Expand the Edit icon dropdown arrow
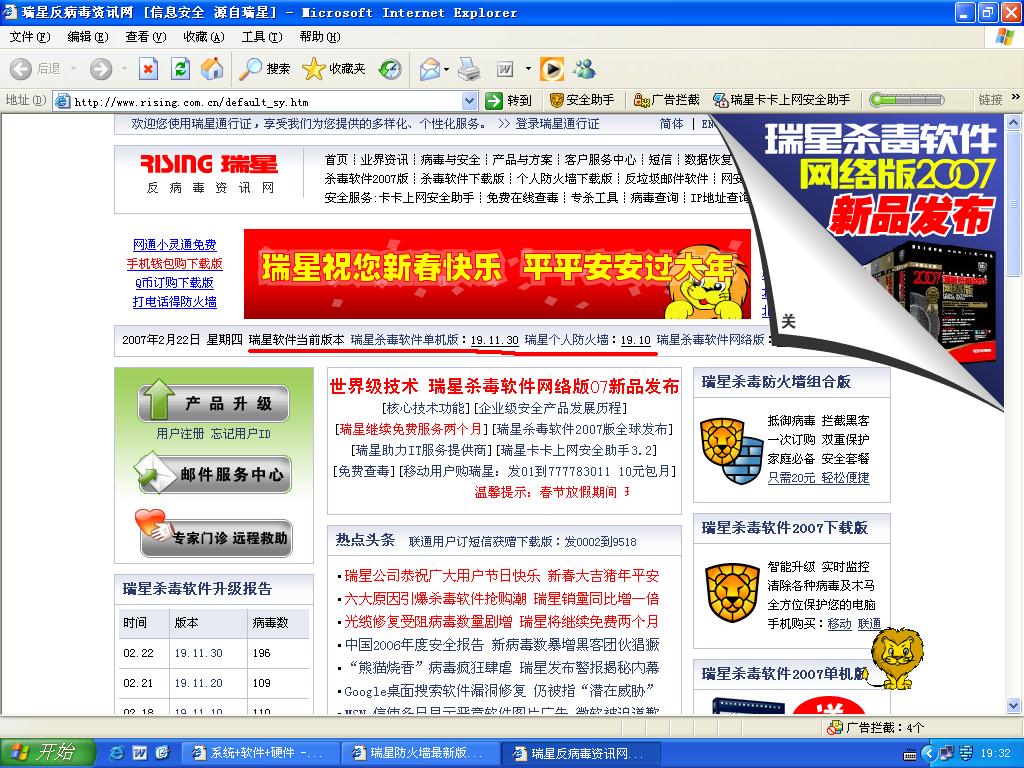Viewport: 1024px width, 768px height. click(x=528, y=69)
